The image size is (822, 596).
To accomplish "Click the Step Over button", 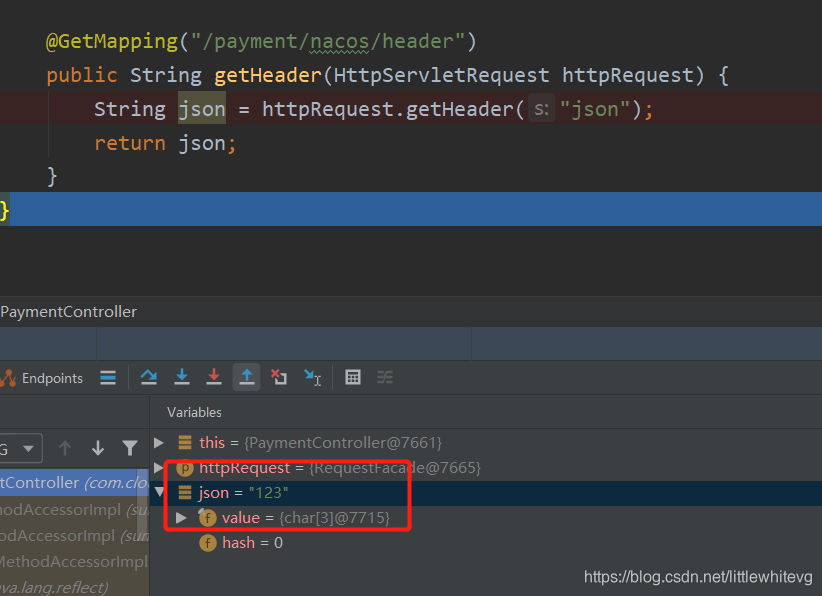I will click(149, 377).
